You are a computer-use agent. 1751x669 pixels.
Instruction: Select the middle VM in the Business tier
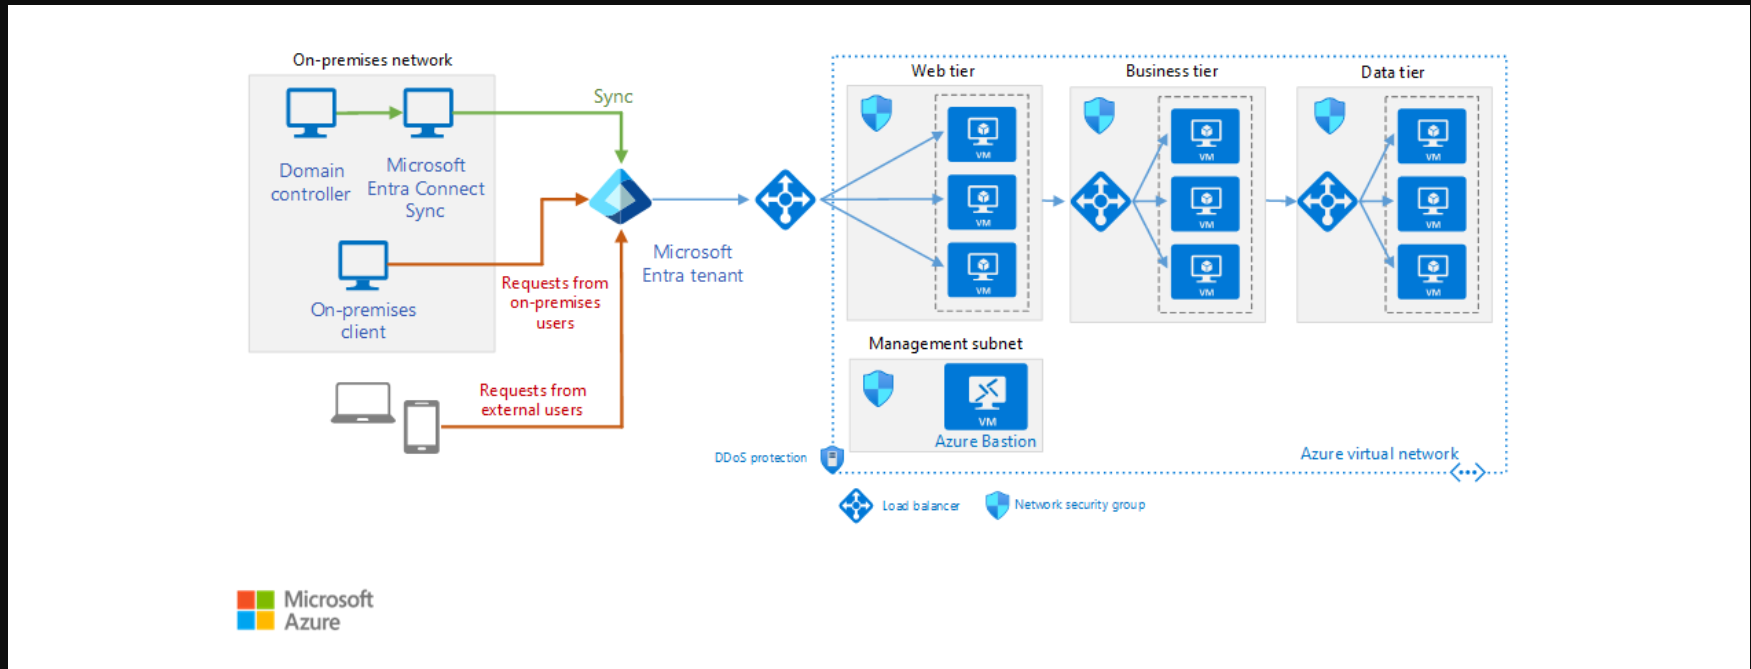[x=1205, y=204]
